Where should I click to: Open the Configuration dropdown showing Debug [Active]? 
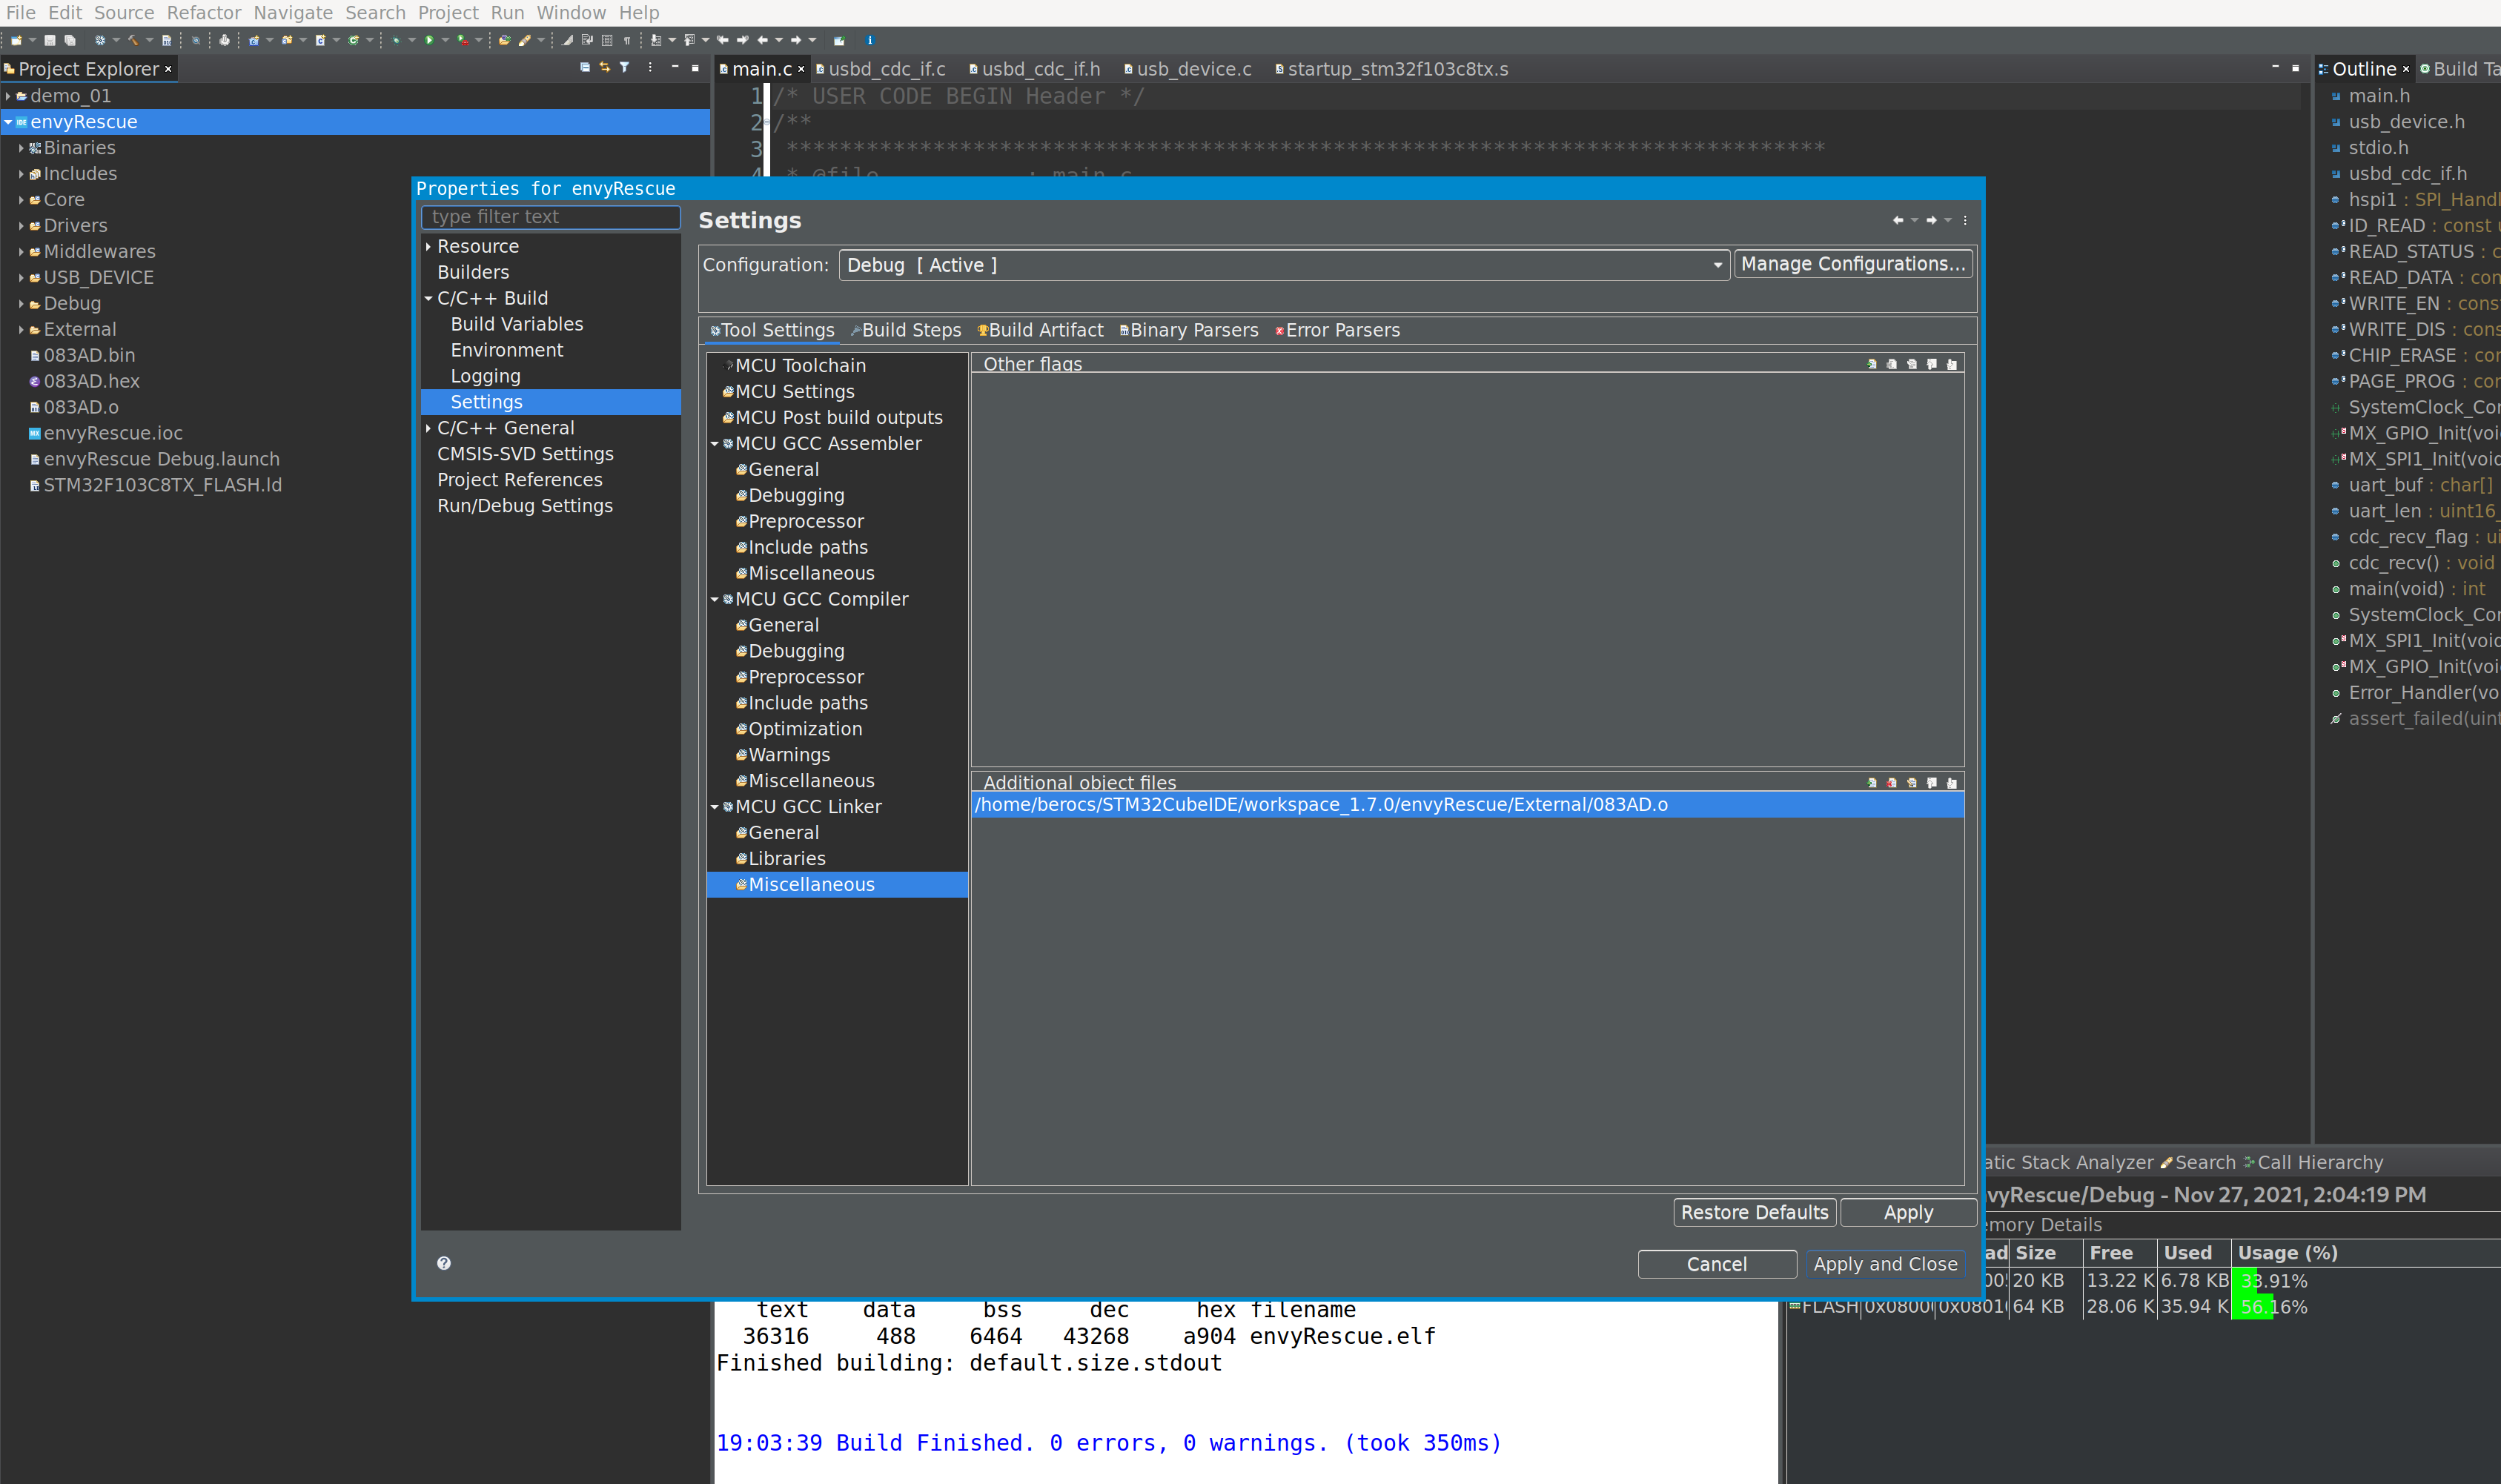[x=1284, y=265]
